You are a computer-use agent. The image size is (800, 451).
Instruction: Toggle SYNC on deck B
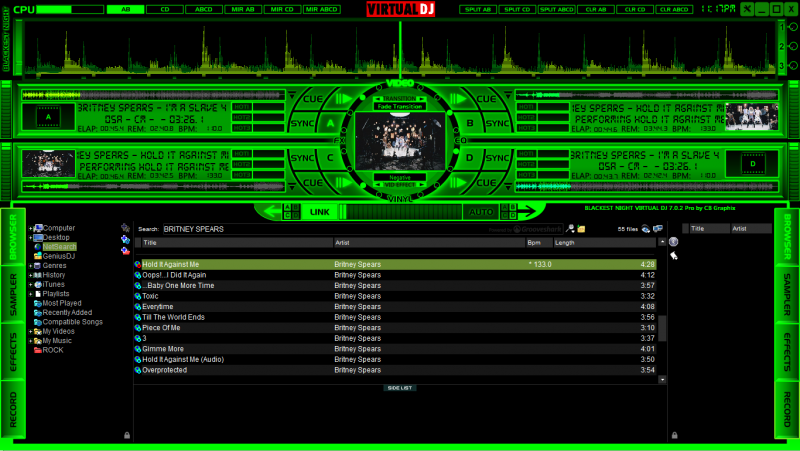(497, 123)
